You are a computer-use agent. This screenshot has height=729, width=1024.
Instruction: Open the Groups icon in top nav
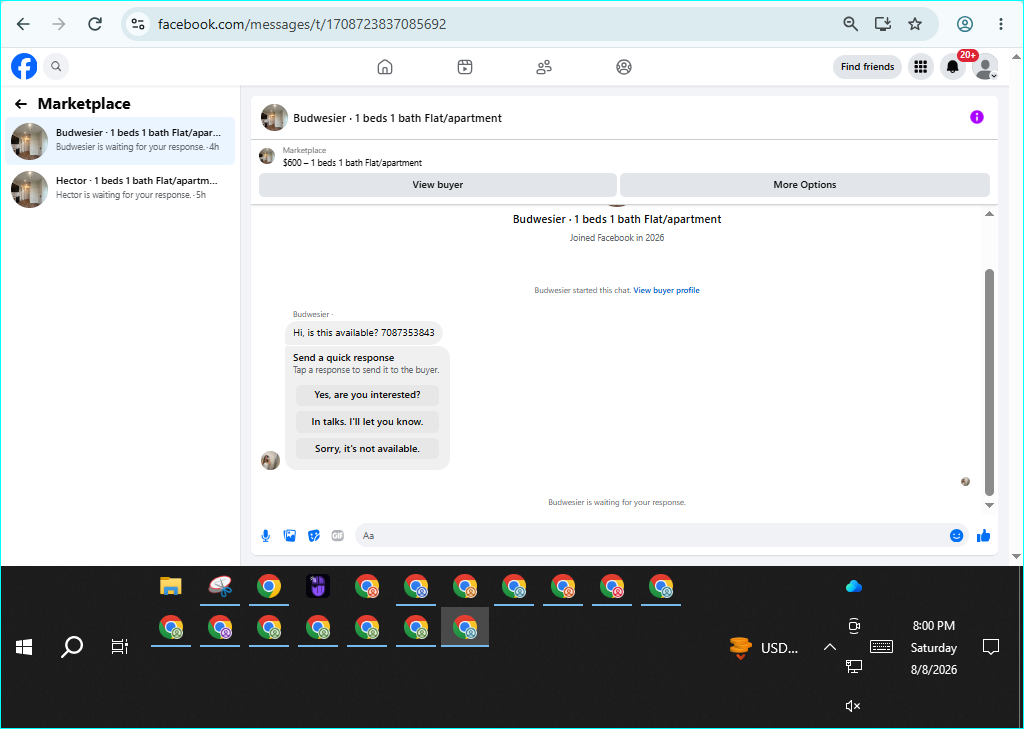tap(624, 67)
